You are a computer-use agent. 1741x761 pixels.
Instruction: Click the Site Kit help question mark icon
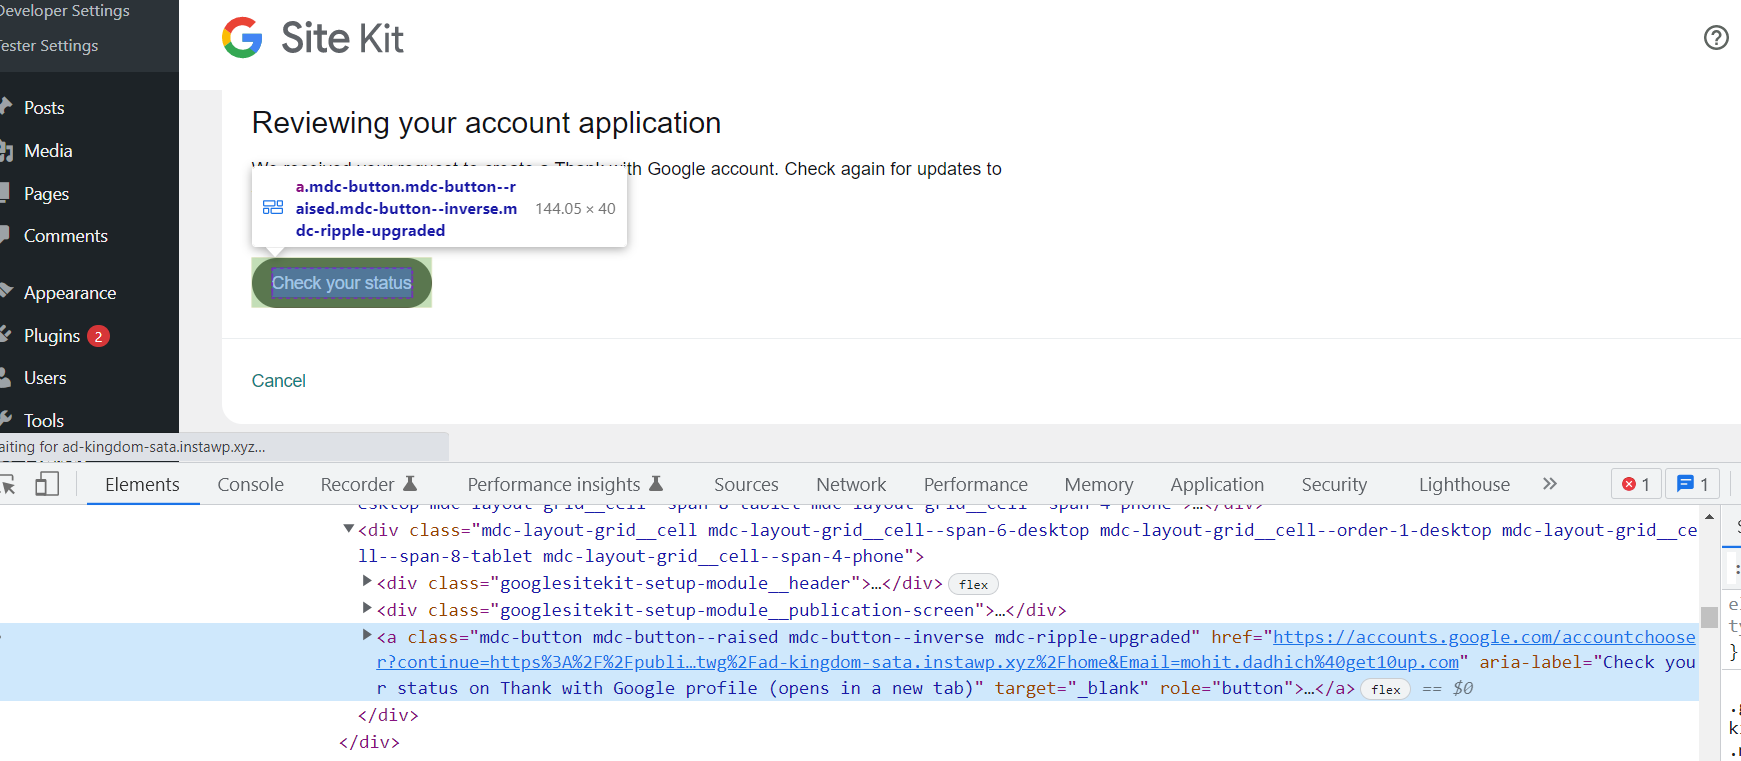(1715, 38)
